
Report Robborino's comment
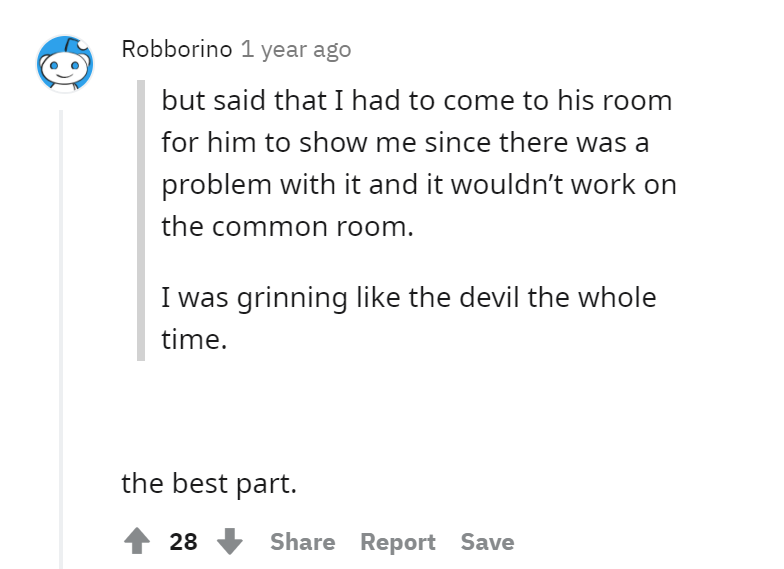click(x=398, y=542)
